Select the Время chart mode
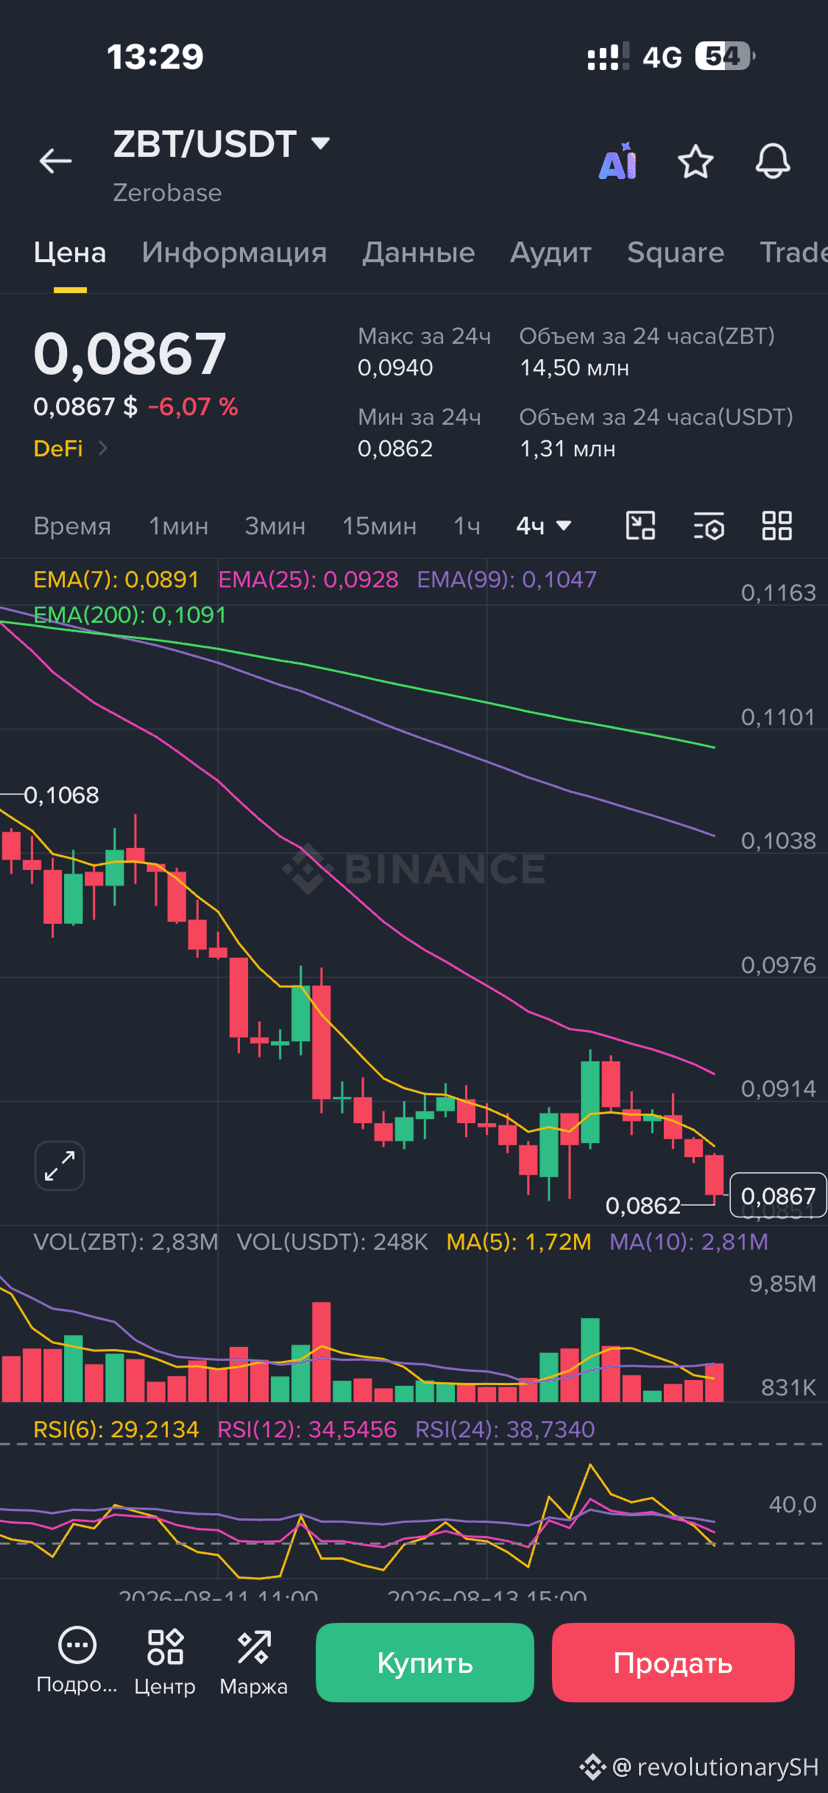828x1793 pixels. (72, 526)
